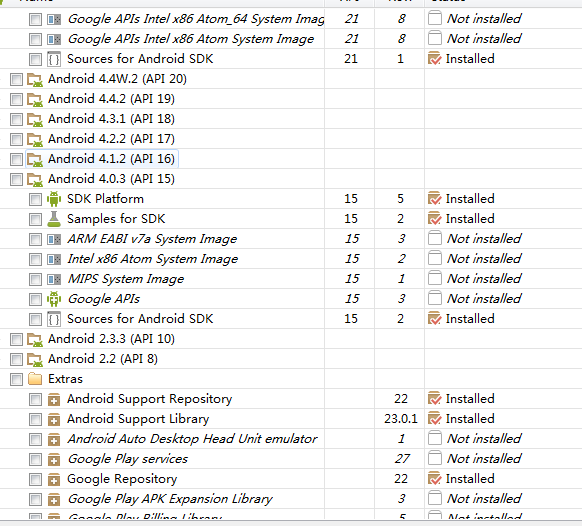Click the Intel x86 Atom System Image icon for API 15
This screenshot has width=582, height=526.
click(54, 259)
